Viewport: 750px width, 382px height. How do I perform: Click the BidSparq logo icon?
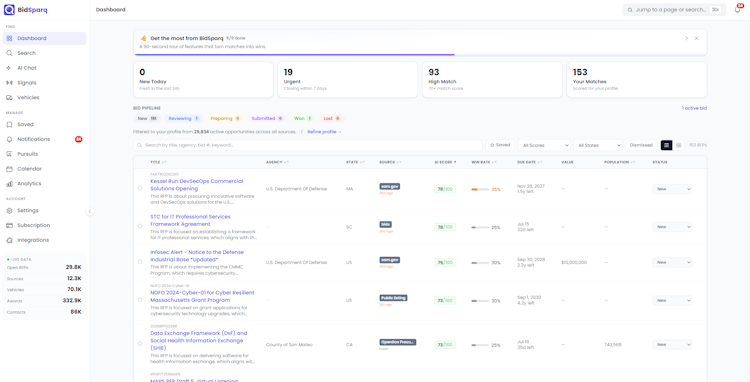[x=9, y=10]
